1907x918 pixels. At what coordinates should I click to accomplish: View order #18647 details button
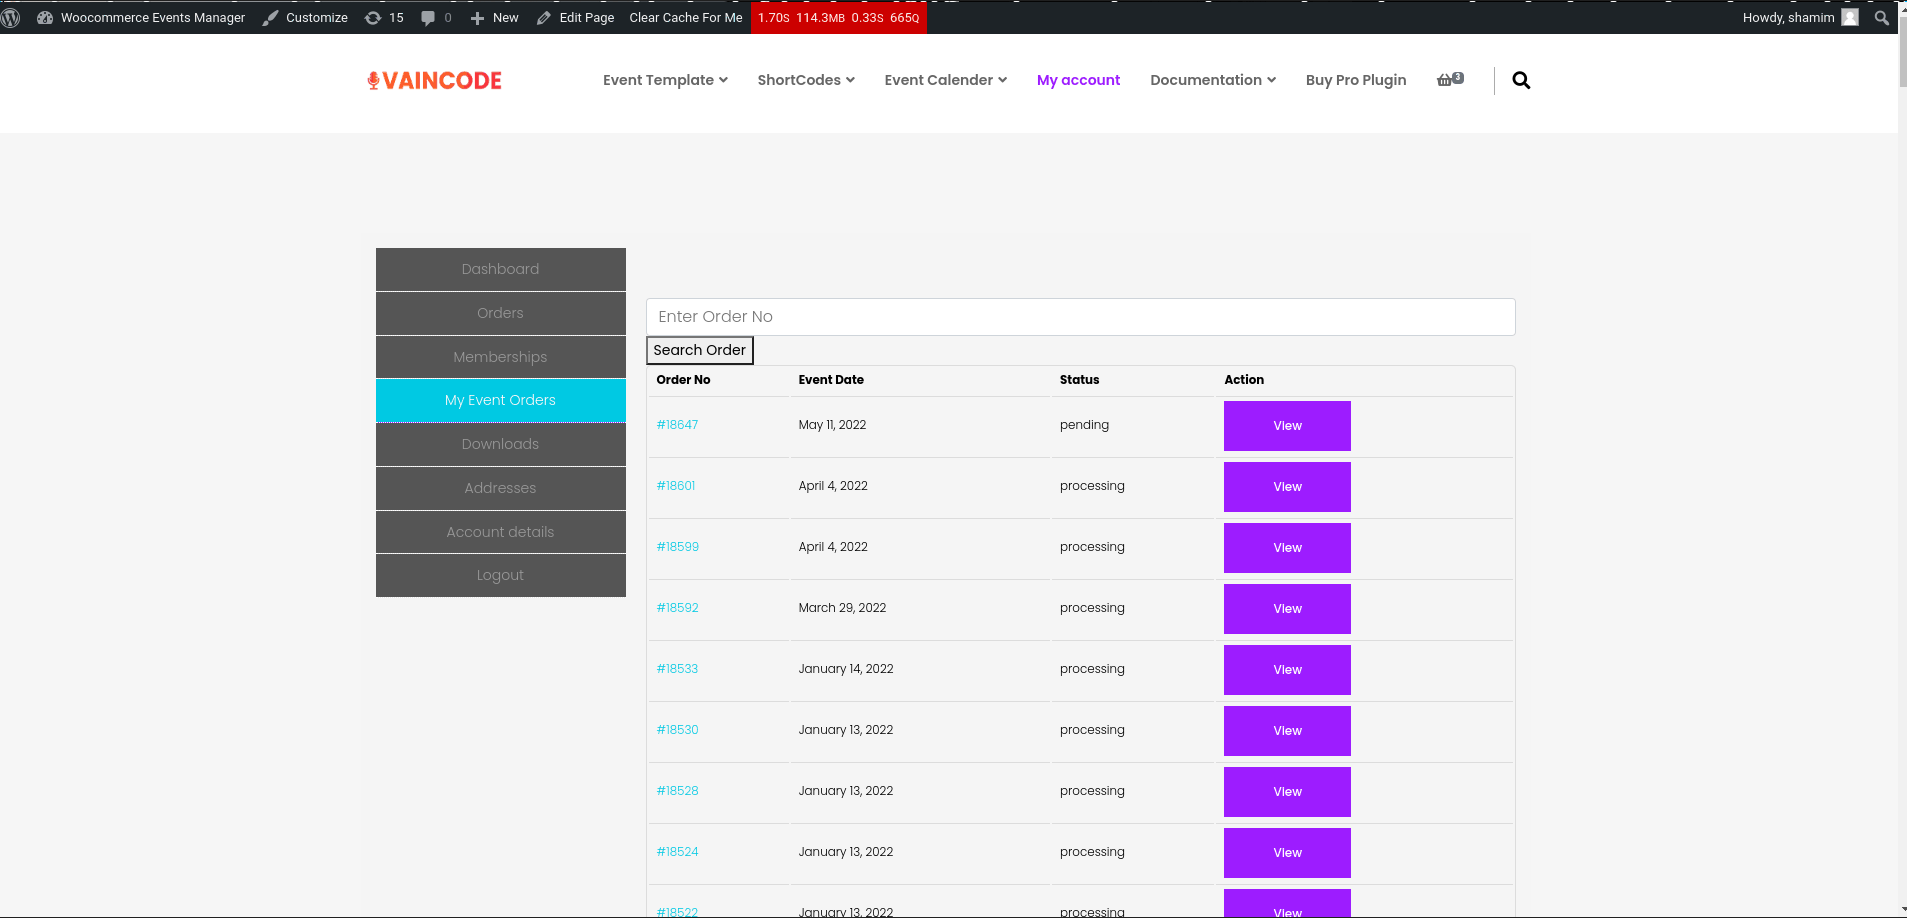click(x=1287, y=426)
